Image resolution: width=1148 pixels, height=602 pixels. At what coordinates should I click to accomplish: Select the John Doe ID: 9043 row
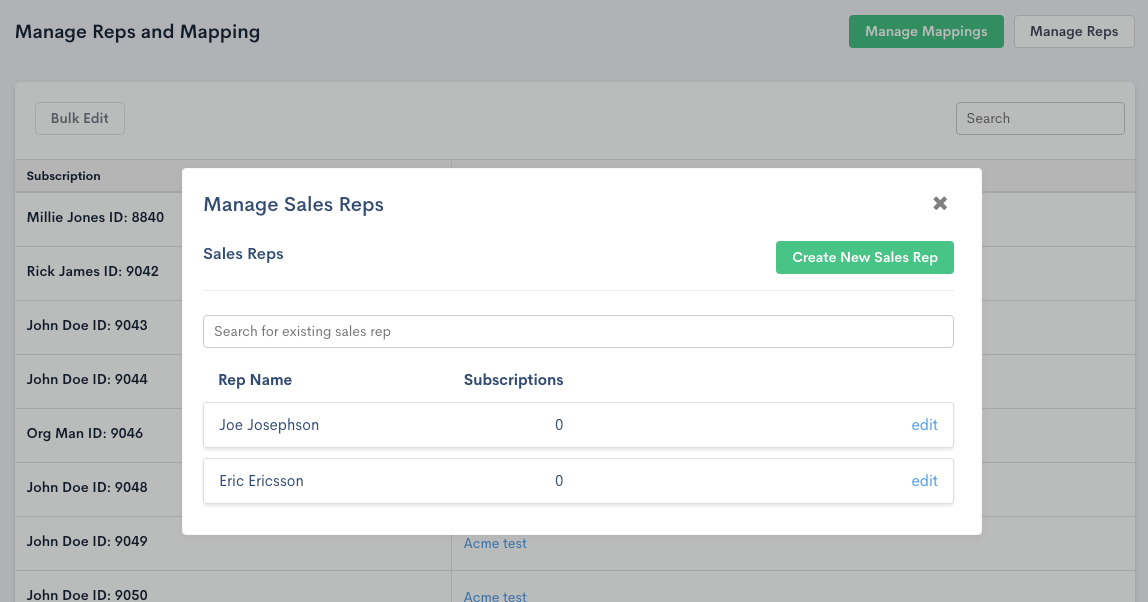pyautogui.click(x=87, y=325)
